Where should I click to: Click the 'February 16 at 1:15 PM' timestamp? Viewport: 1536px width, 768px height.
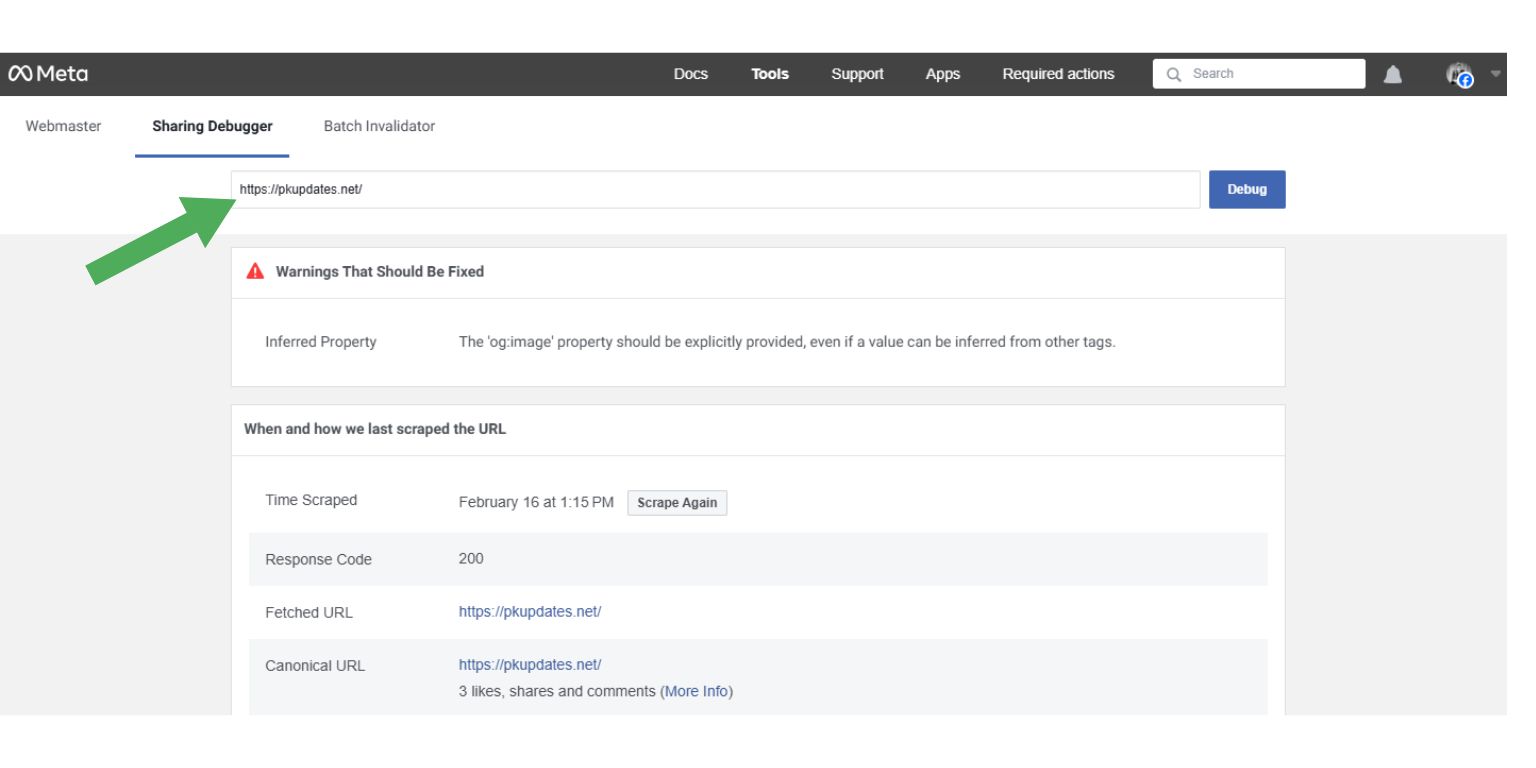click(x=536, y=502)
